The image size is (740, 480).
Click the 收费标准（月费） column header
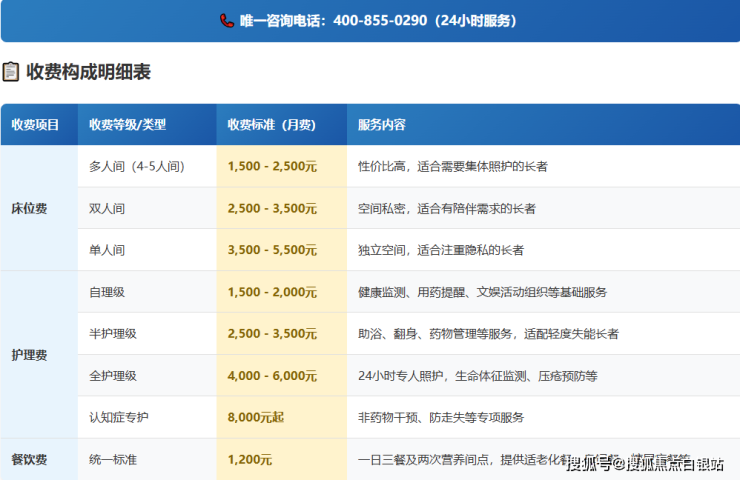point(271,125)
